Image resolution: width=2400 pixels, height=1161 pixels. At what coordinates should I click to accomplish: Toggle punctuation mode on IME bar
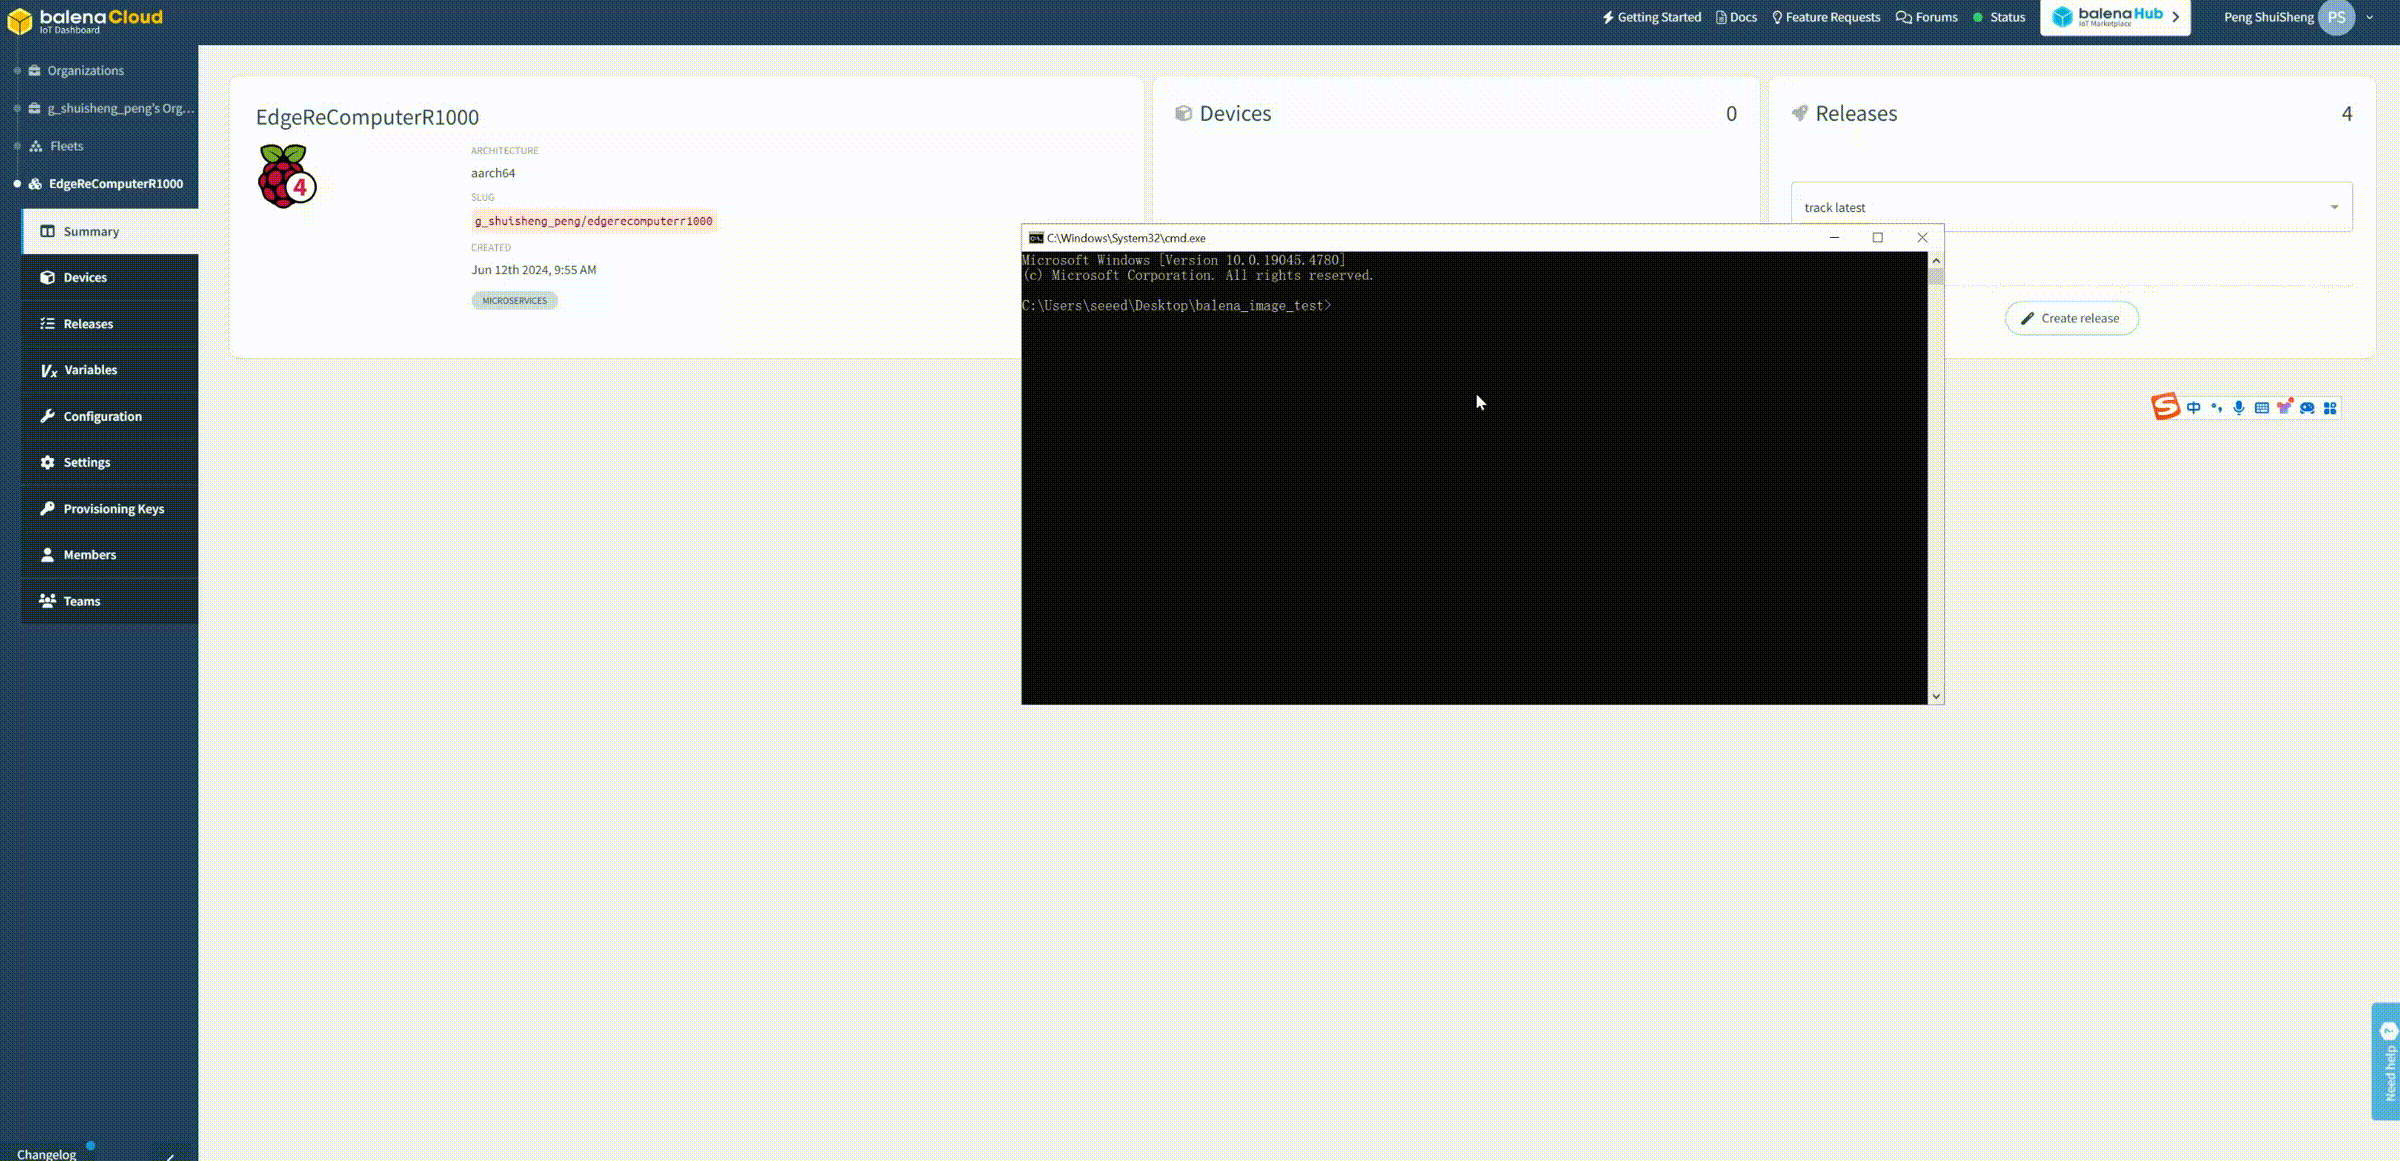pos(2216,408)
